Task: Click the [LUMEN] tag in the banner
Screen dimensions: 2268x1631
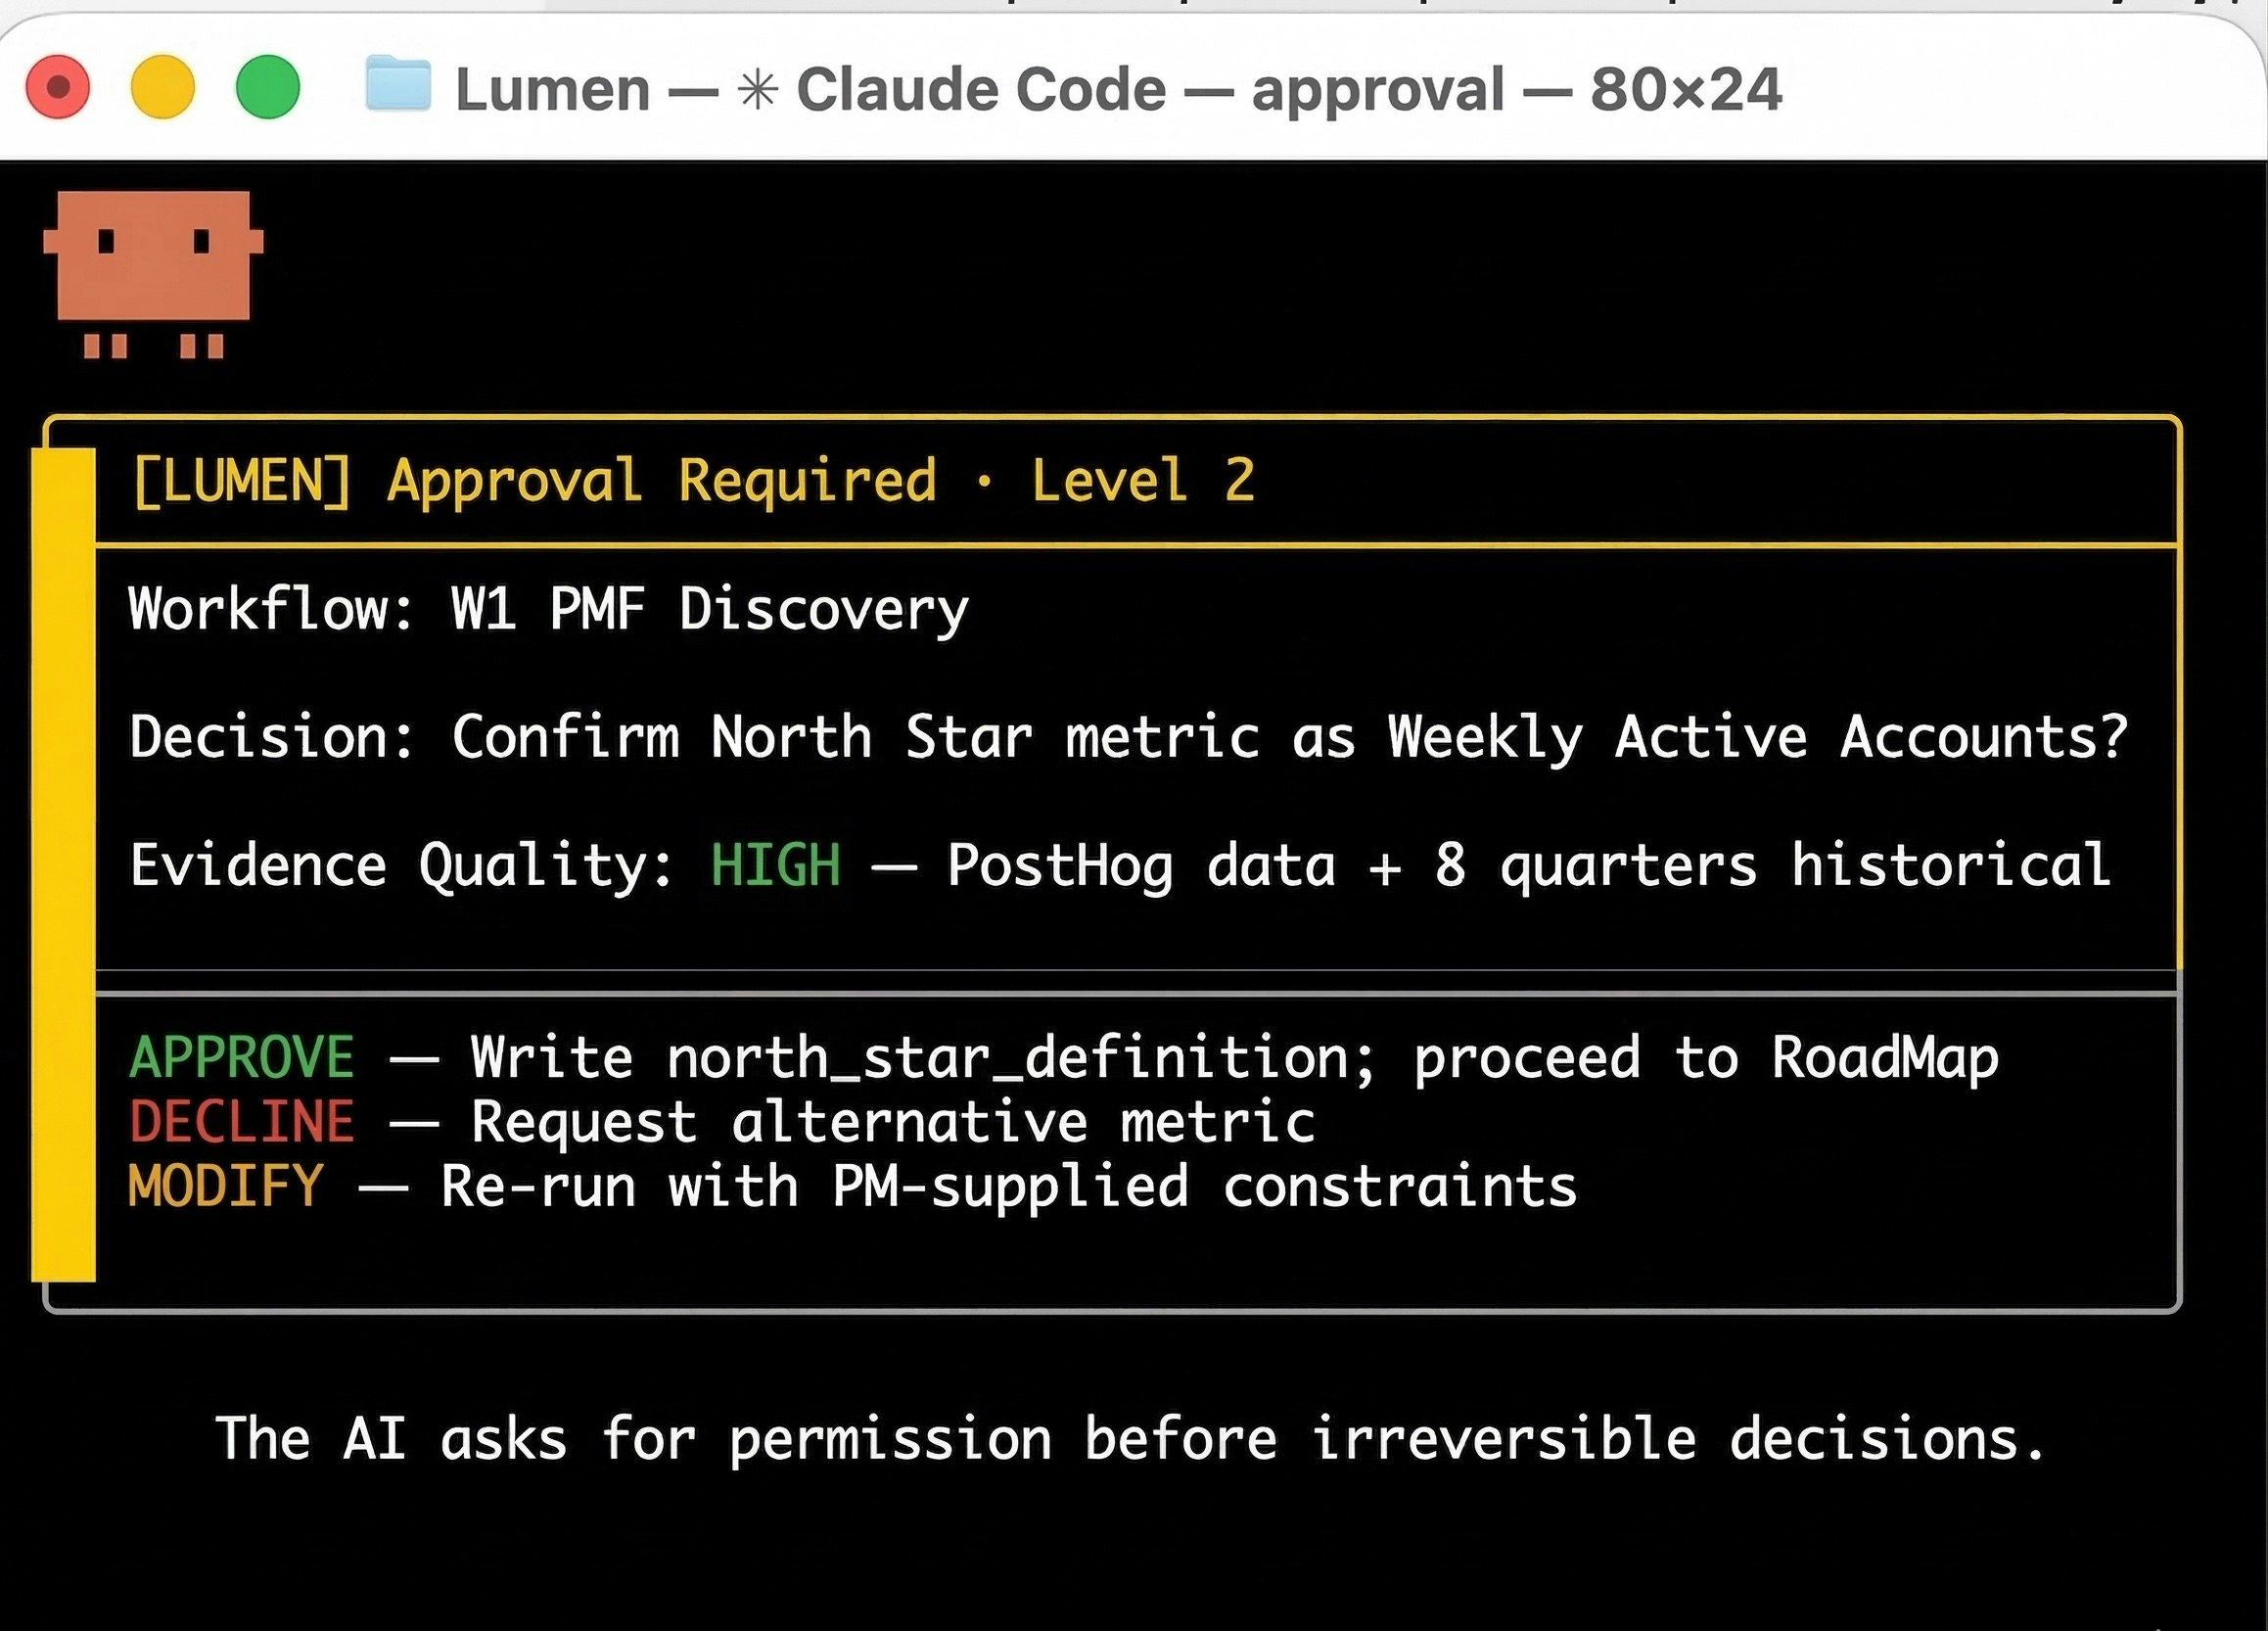Action: tap(243, 481)
